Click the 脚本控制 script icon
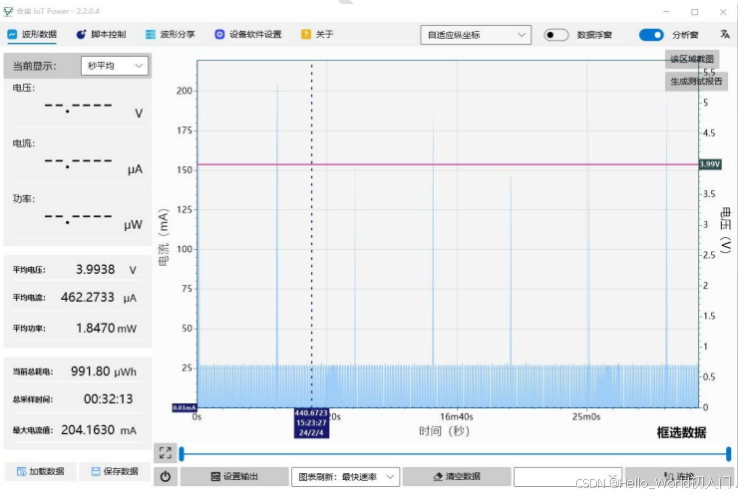Viewport: 744px width, 496px height. [81, 34]
